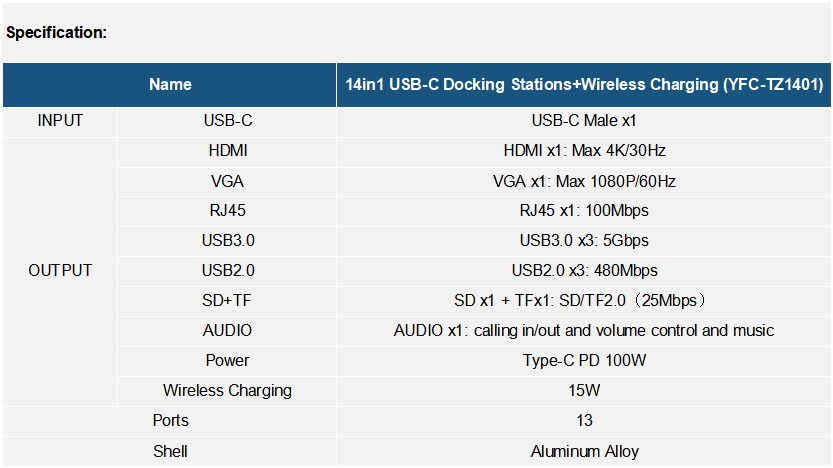Select the INPUT row label

coord(60,121)
